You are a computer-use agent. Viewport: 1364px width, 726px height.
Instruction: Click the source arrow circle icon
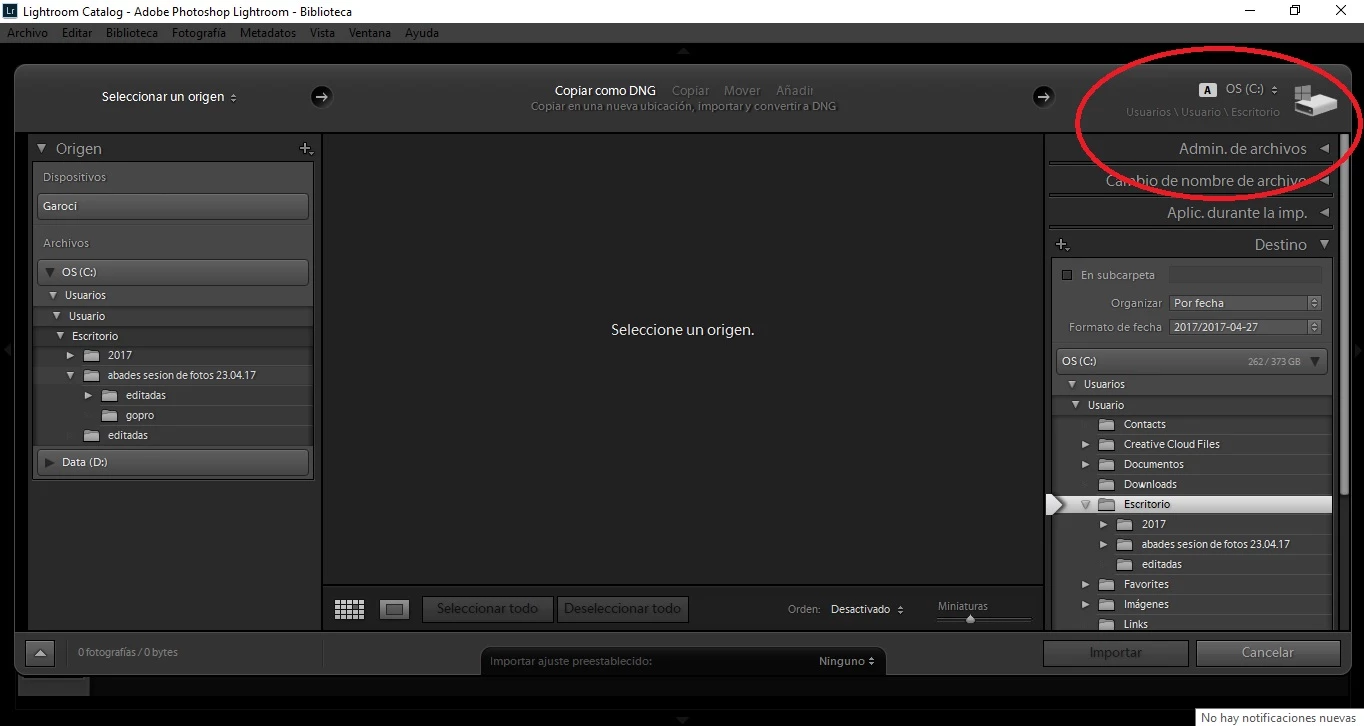tap(320, 96)
